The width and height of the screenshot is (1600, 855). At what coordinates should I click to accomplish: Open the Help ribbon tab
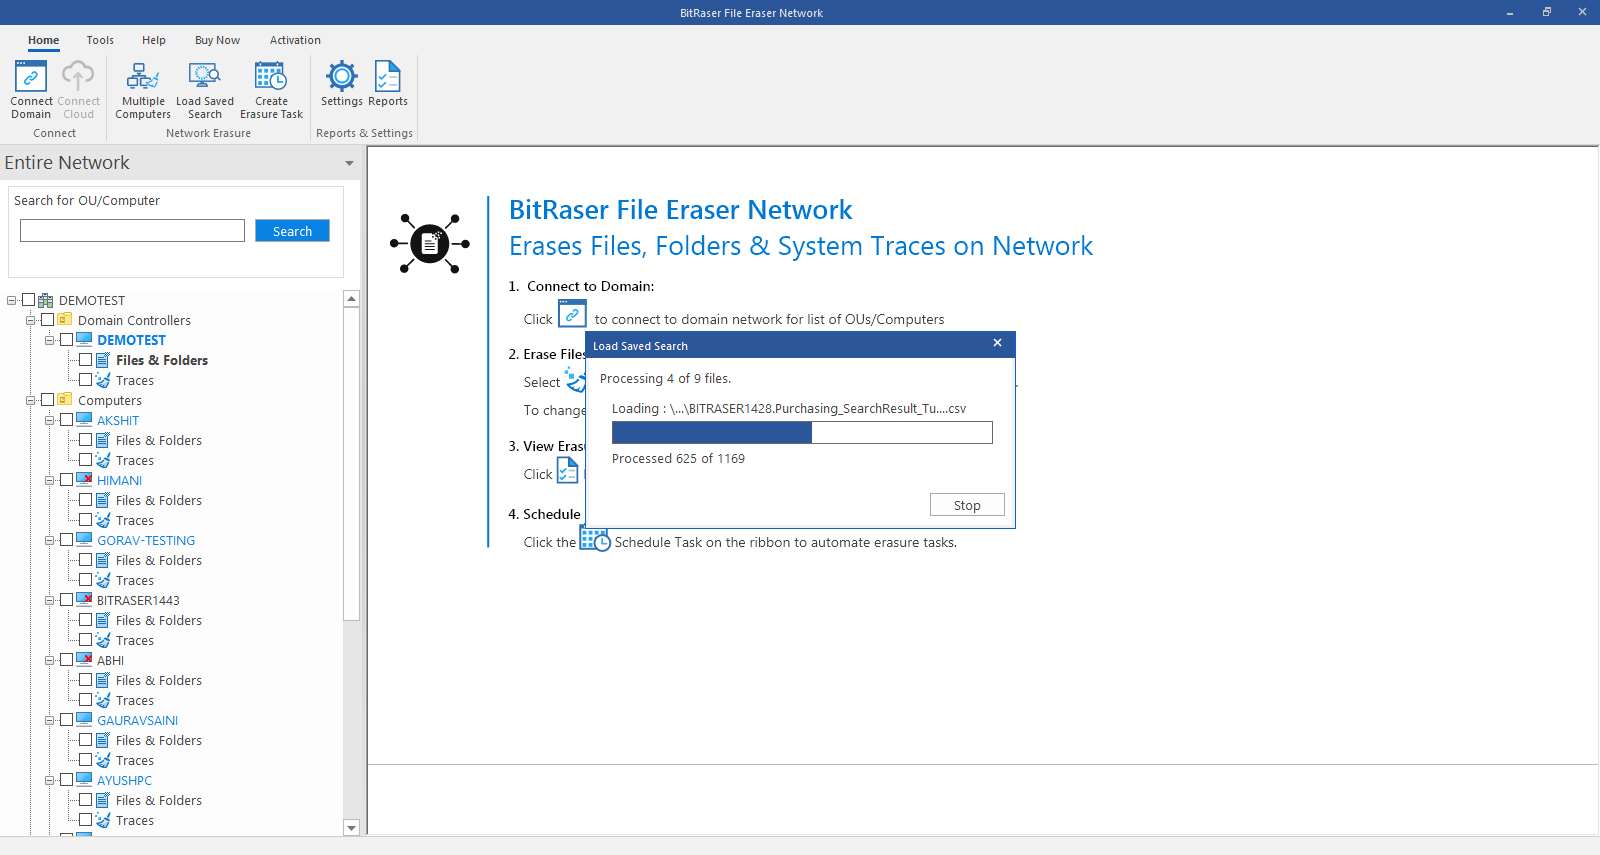click(154, 40)
